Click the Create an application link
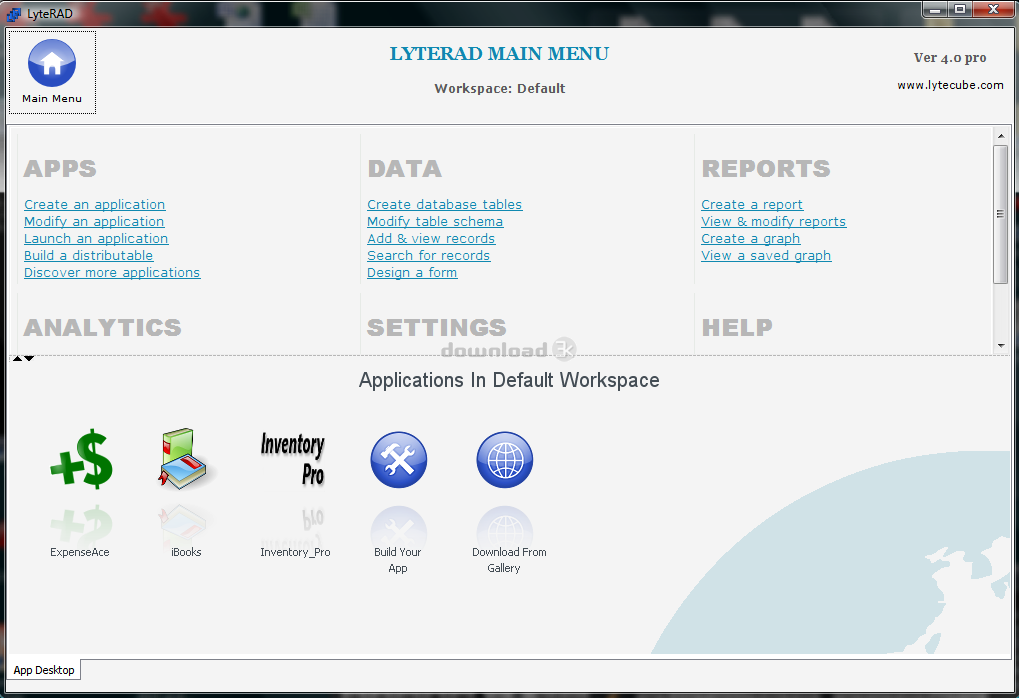This screenshot has height=698, width=1019. click(x=94, y=205)
